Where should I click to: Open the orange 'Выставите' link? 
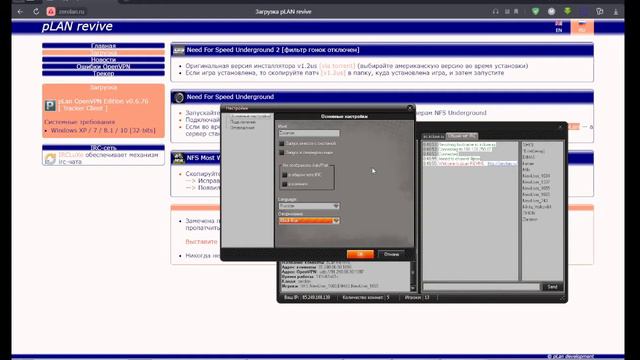coord(201,242)
